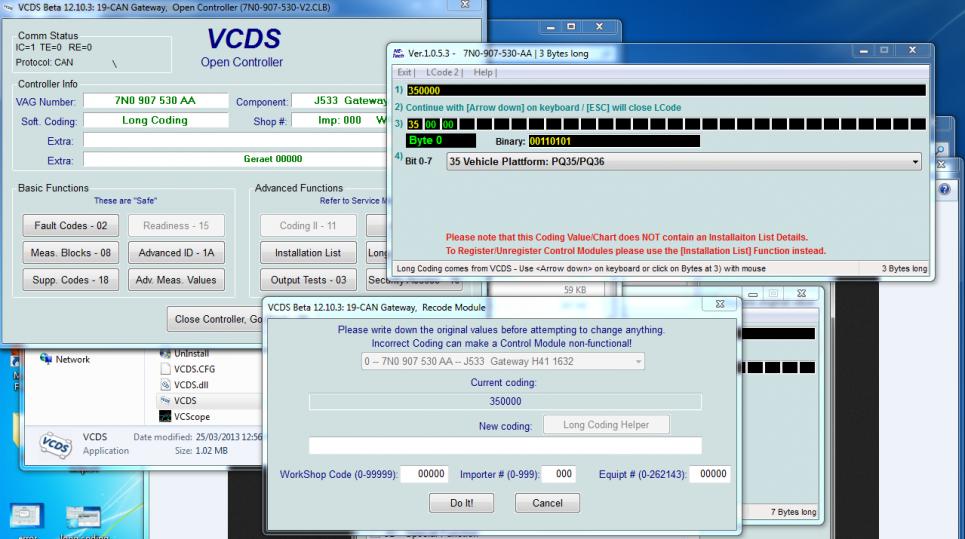Confirm recoding with the Do It! button
This screenshot has height=539, width=965.
[462, 503]
